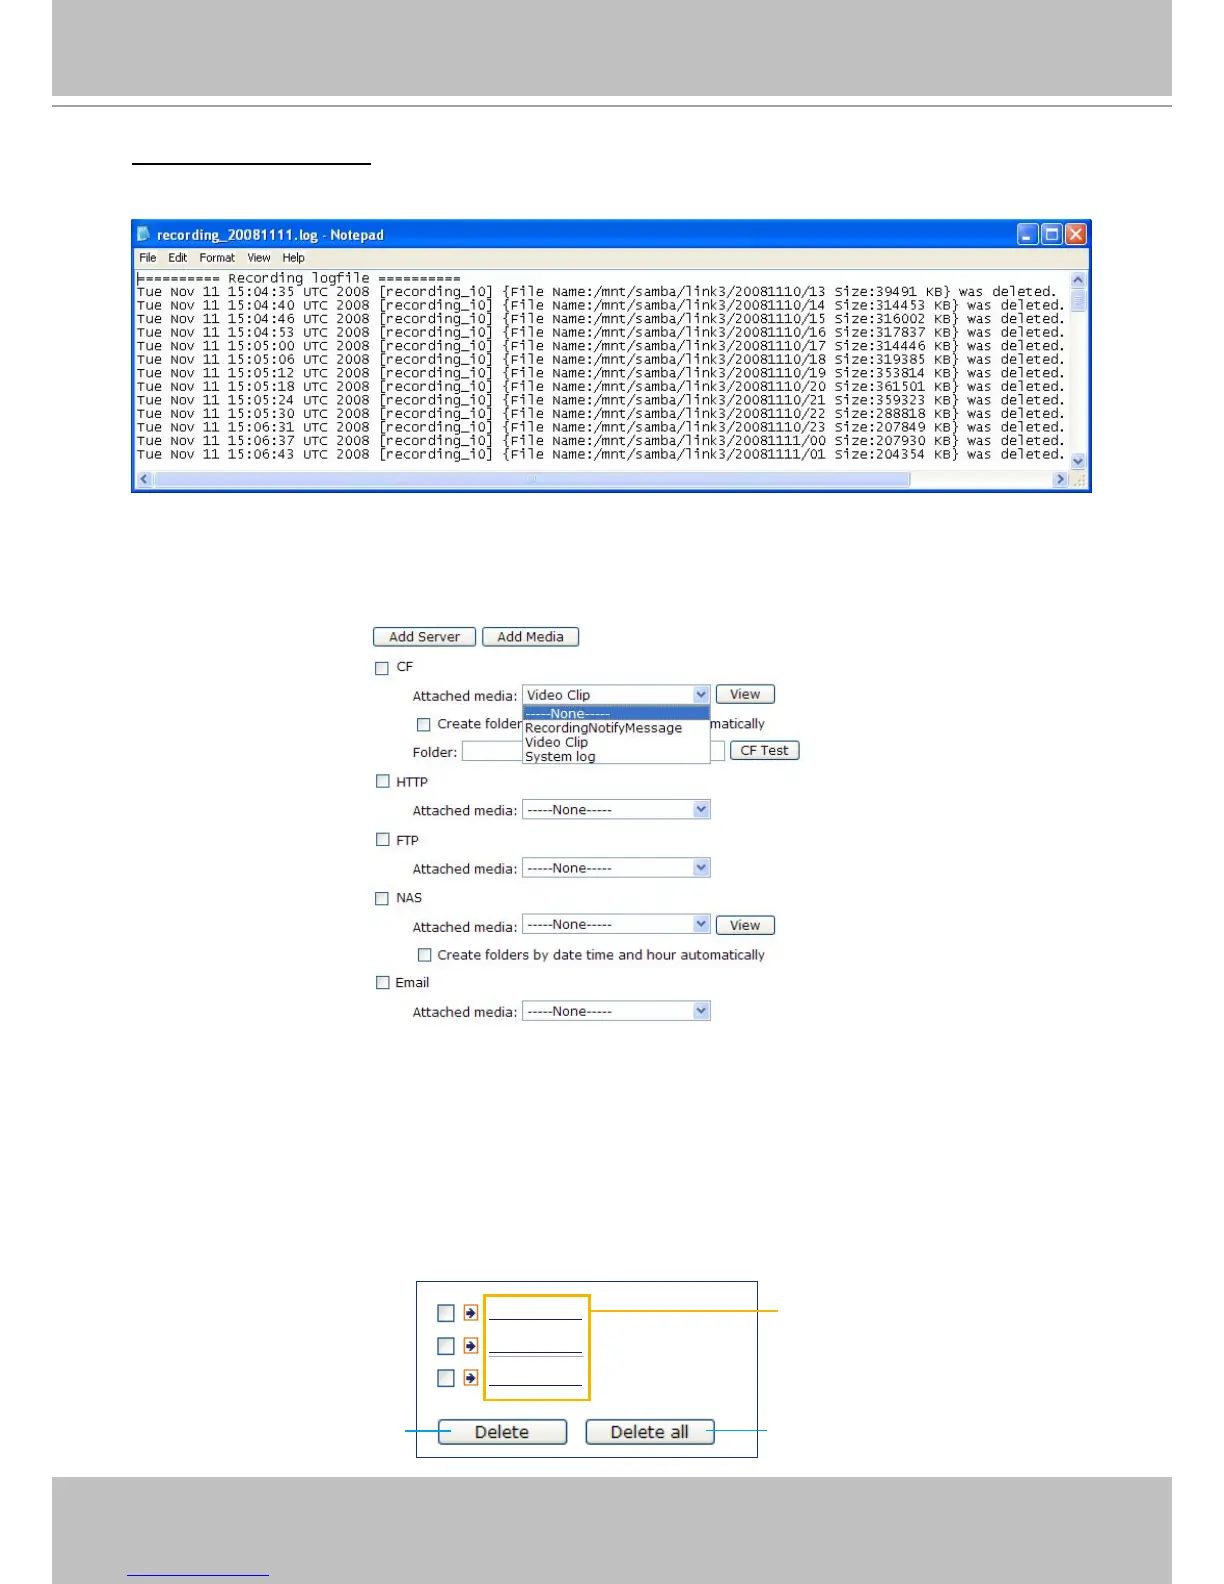Viewport: 1224px width, 1584px height.
Task: Choose Video Clip from the open dropdown list
Action: click(x=616, y=742)
